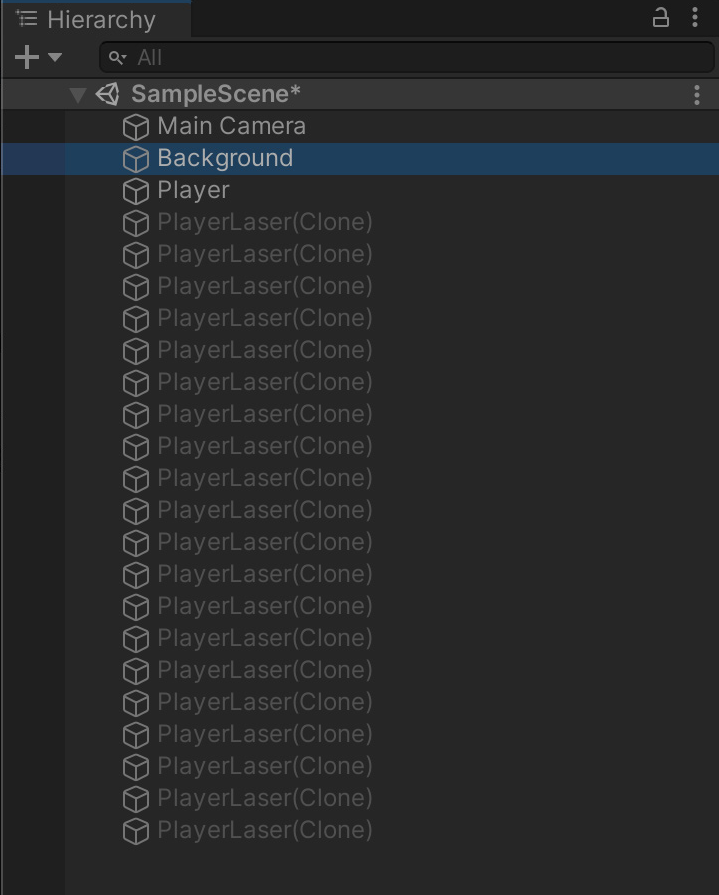Open the SampleScene options kebab menu
This screenshot has width=719, height=895.
[x=697, y=94]
